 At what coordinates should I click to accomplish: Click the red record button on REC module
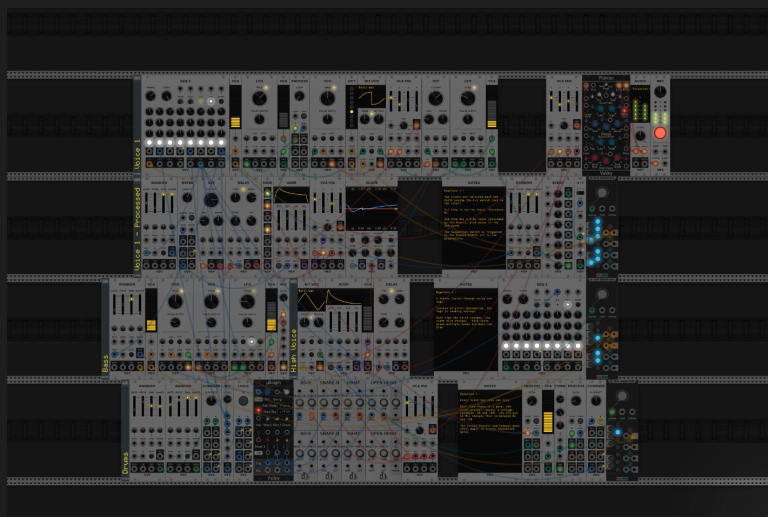tap(660, 133)
